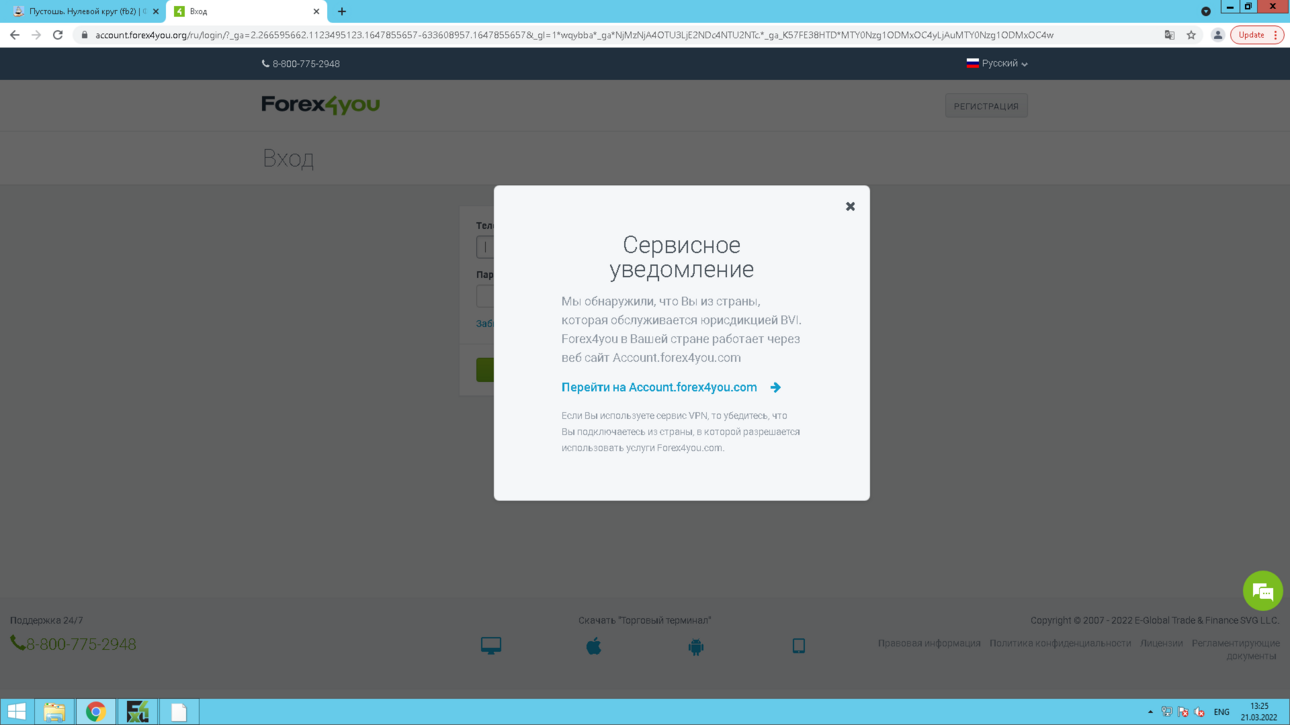
Task: Download desktop trading terminal
Action: tap(491, 646)
